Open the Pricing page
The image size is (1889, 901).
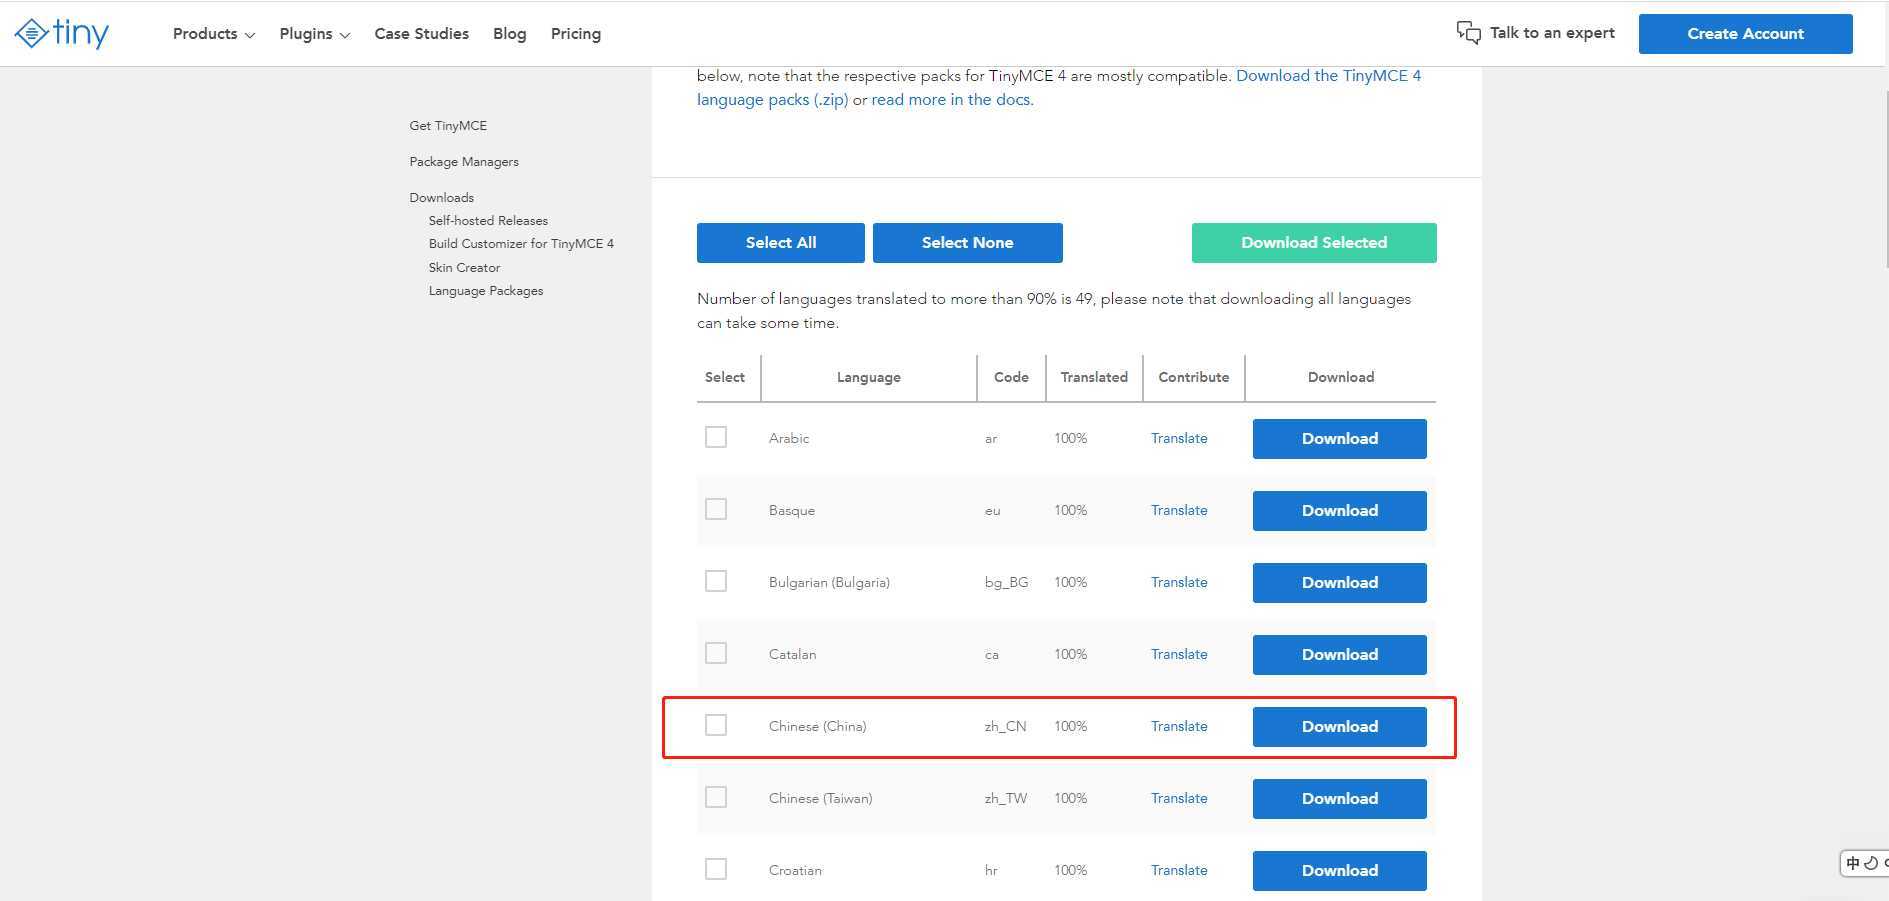pos(575,33)
